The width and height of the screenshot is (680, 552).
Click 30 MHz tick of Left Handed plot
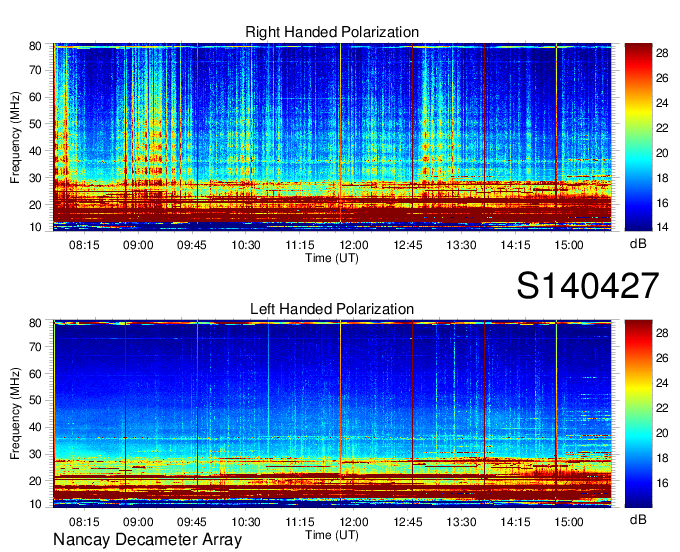coord(35,454)
